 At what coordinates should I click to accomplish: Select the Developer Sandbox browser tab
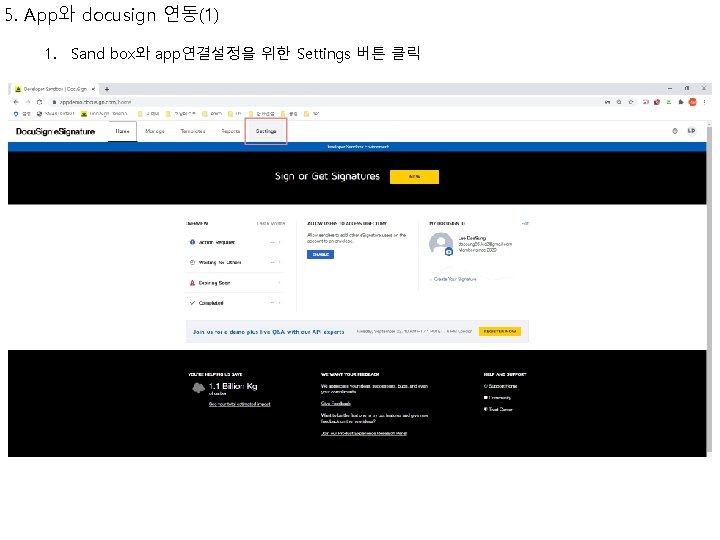[x=55, y=89]
